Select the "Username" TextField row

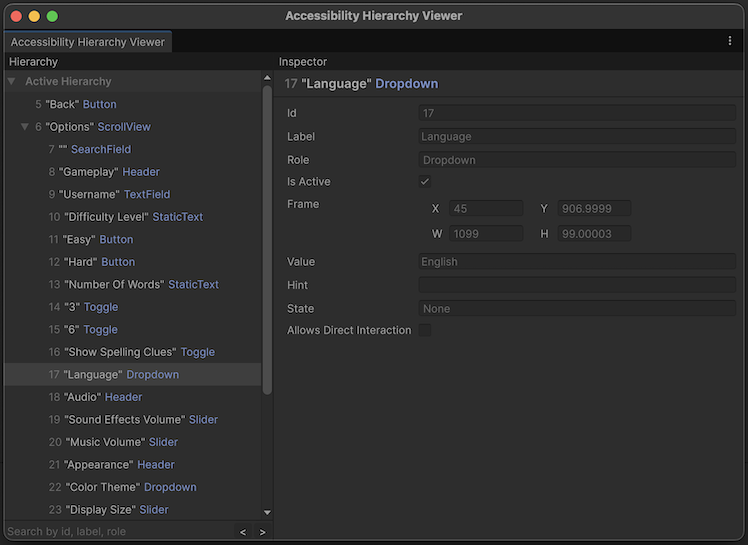133,194
